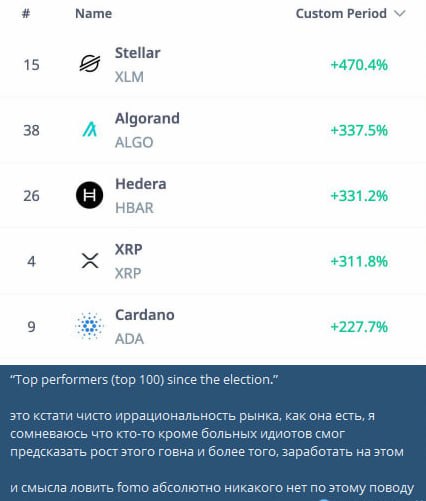Click Algorand's +337.5% change value
Screen dimensions: 426x501
(359, 130)
